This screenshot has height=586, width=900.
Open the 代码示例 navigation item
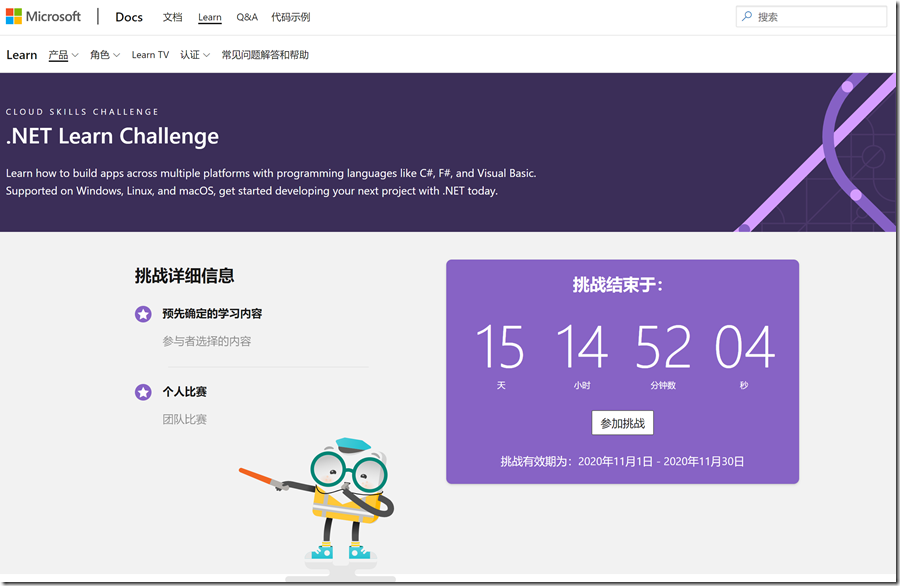click(x=290, y=17)
